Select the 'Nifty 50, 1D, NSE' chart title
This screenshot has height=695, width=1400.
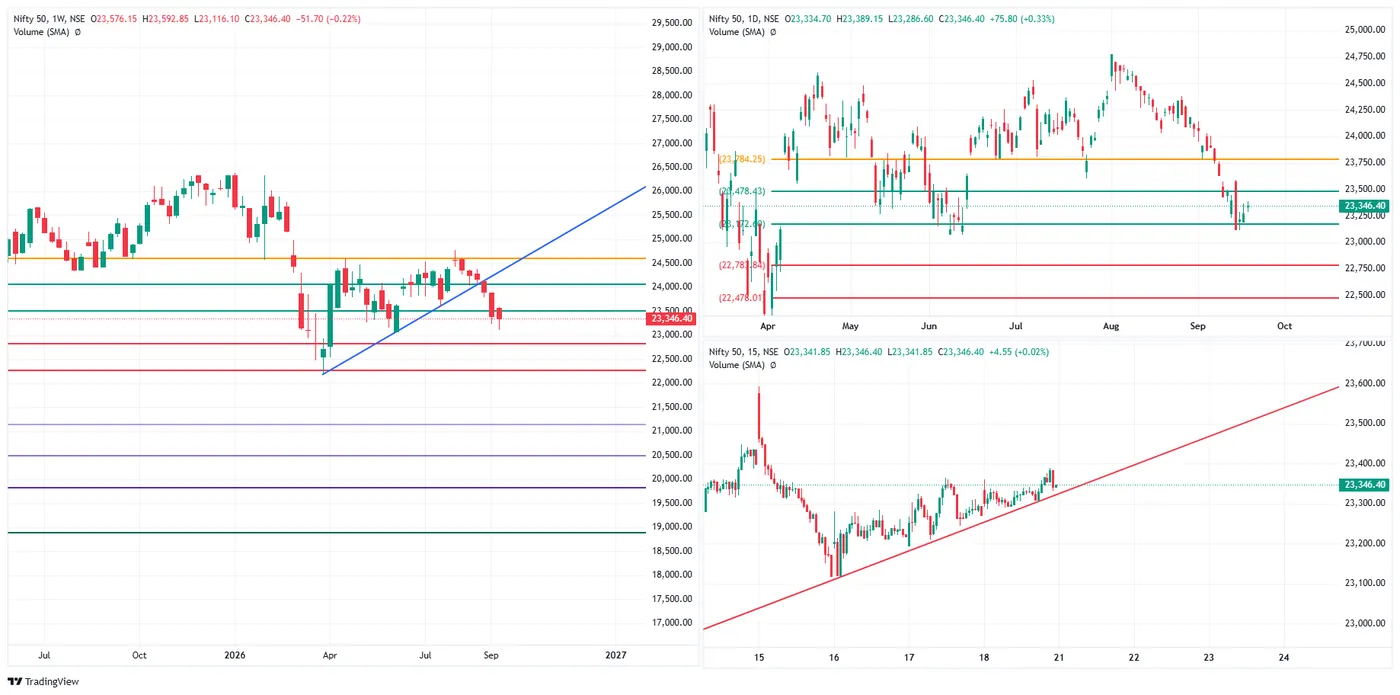tap(746, 19)
